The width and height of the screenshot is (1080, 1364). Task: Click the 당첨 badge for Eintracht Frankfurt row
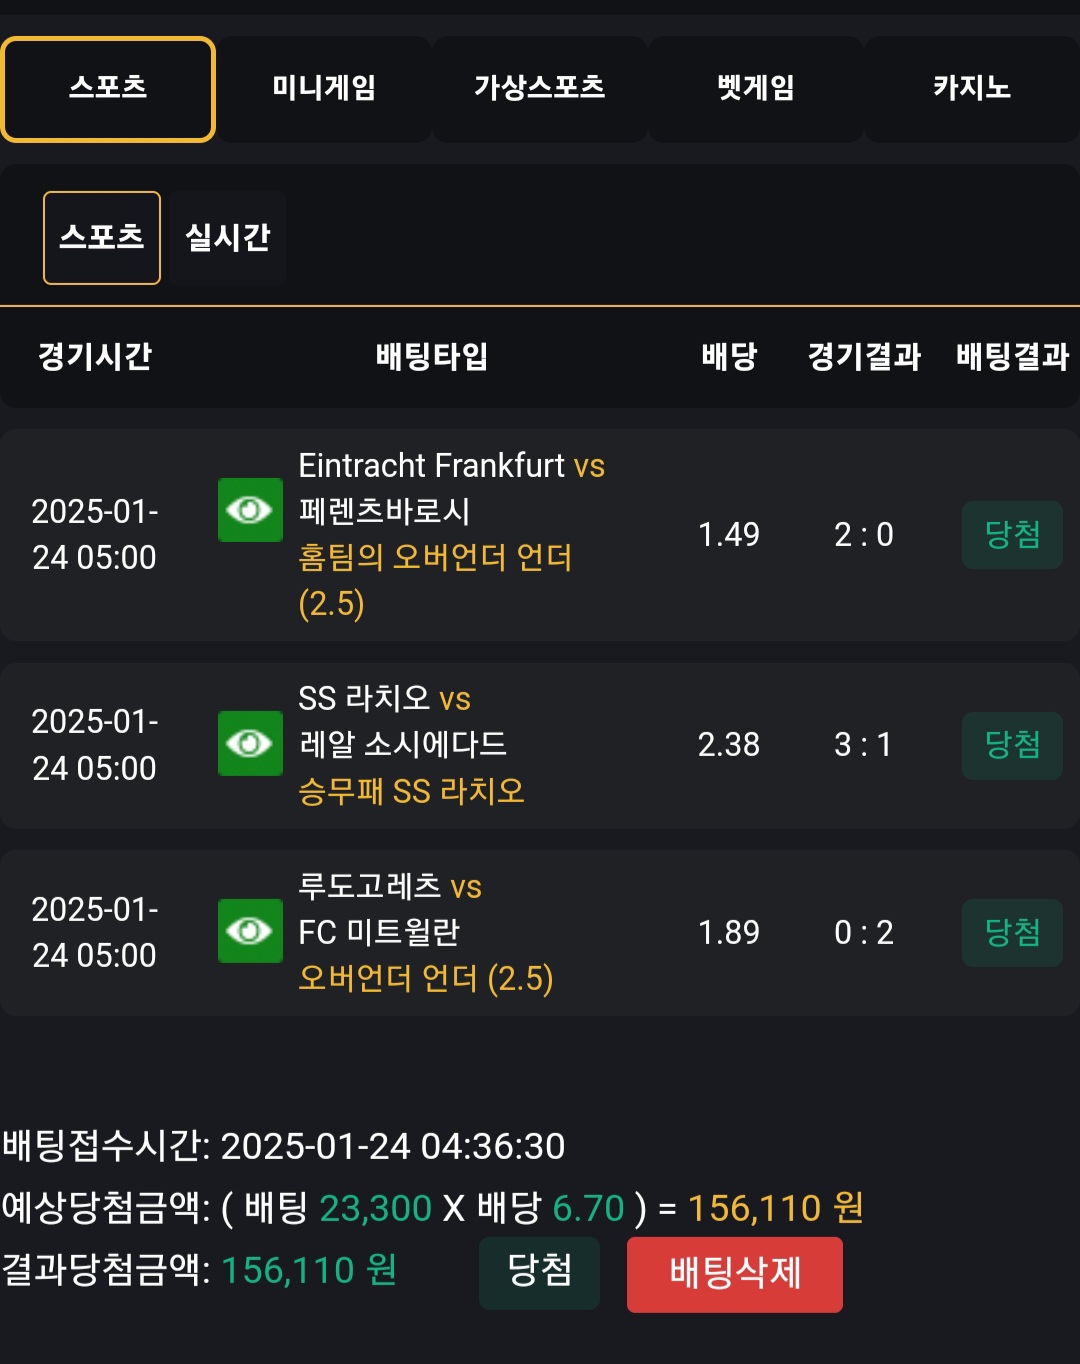coord(1012,535)
